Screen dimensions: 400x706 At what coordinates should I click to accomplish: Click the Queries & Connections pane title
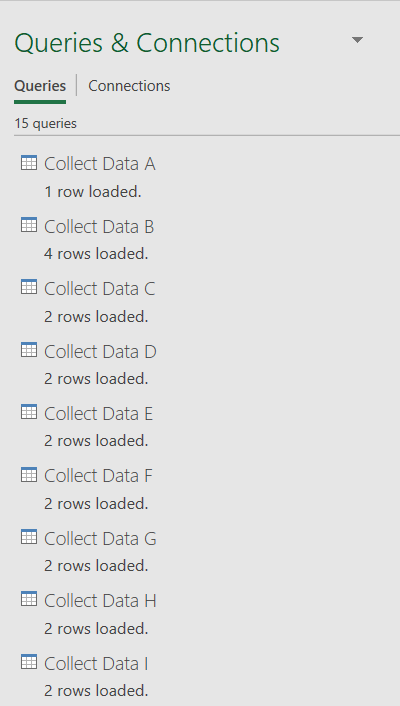(x=147, y=43)
